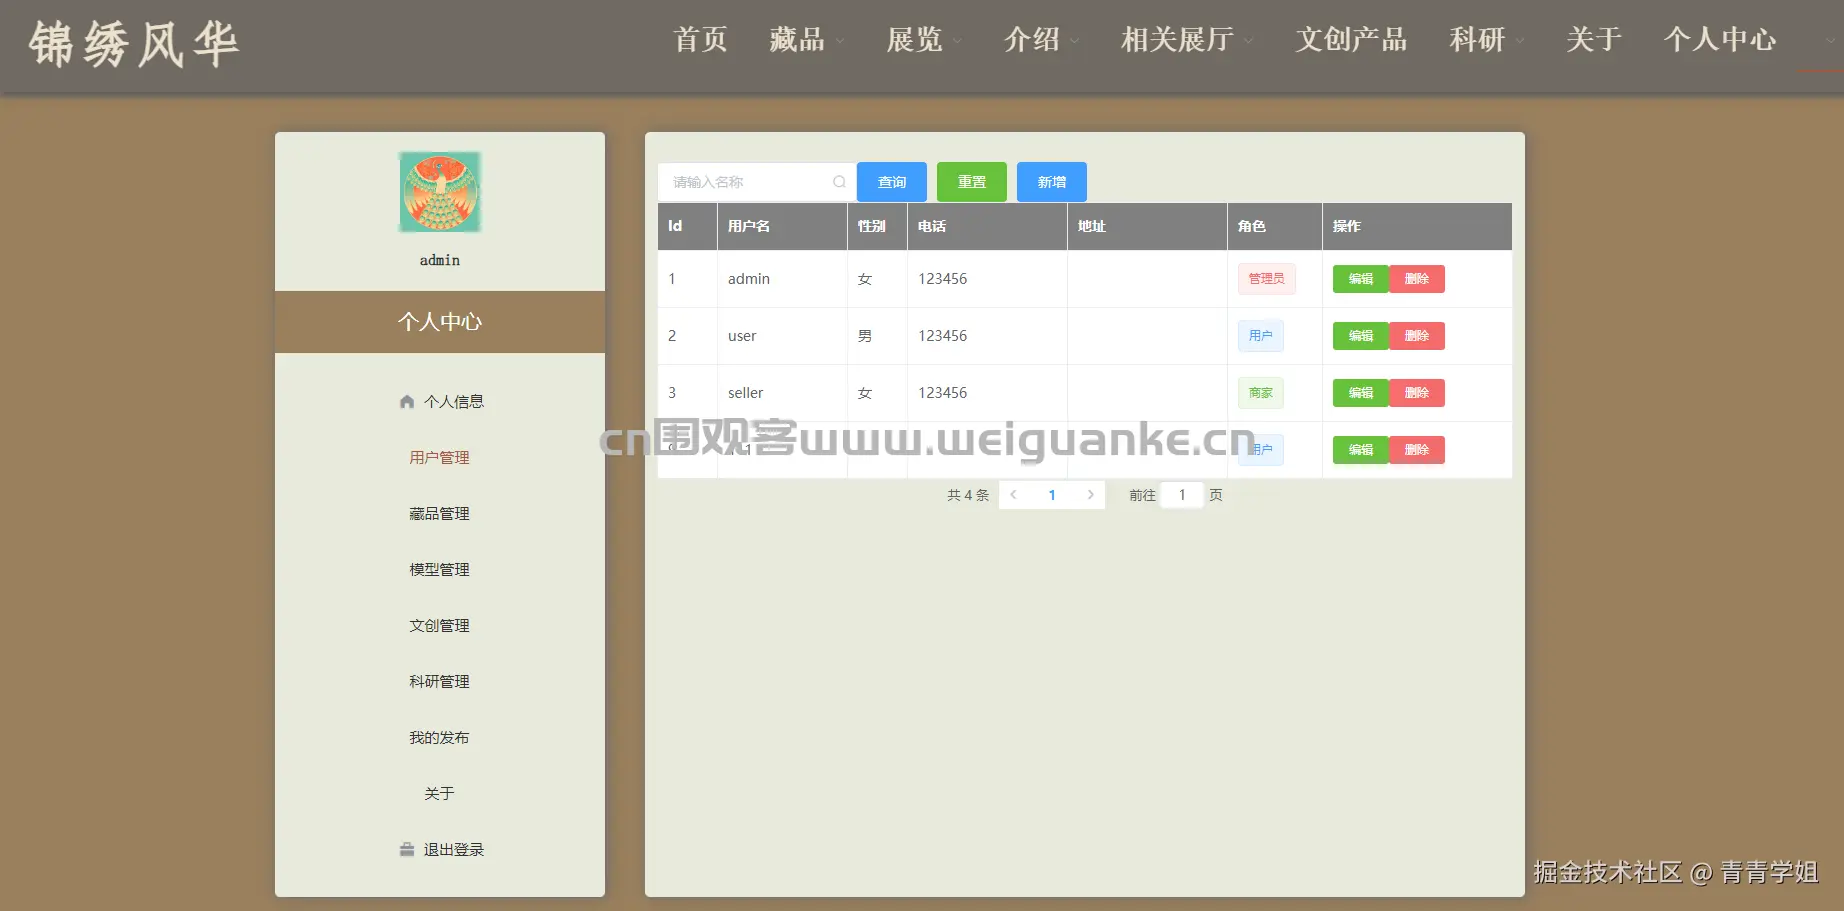Screen dimensions: 1844x911
Task: Click the 商家 role badge for seller
Action: [1260, 393]
